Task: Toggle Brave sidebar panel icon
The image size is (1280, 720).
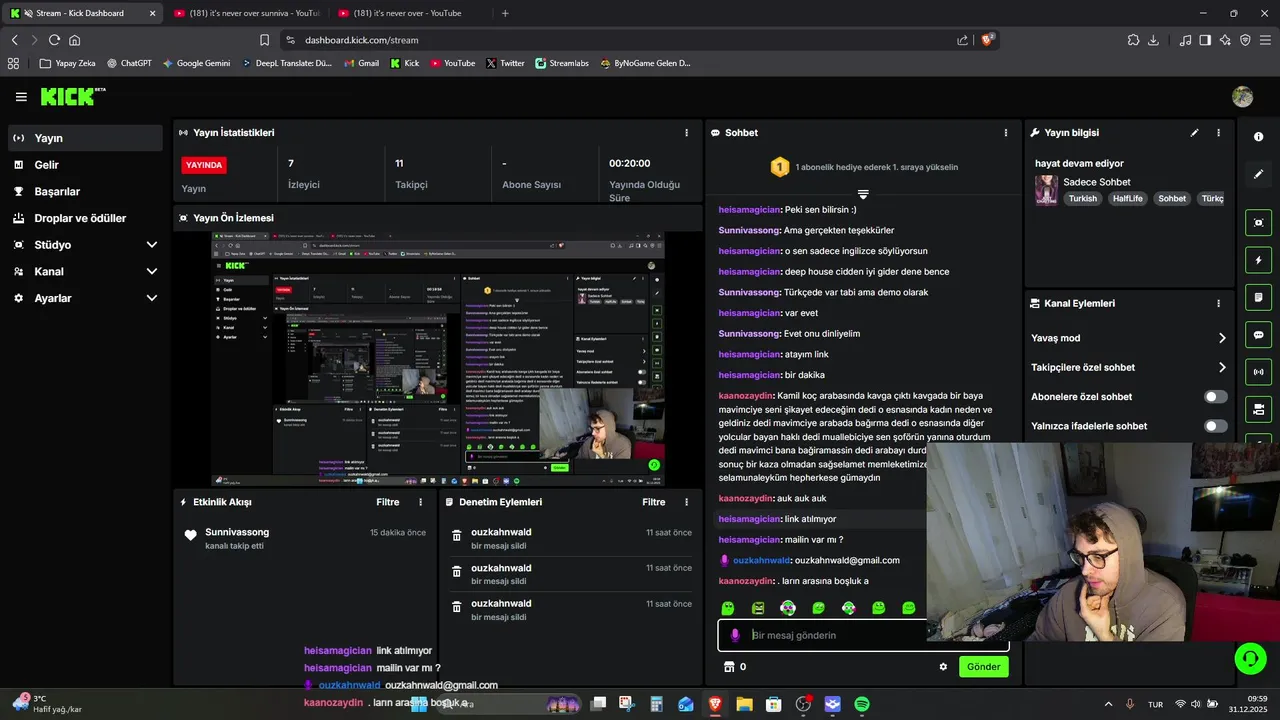Action: (x=1205, y=40)
